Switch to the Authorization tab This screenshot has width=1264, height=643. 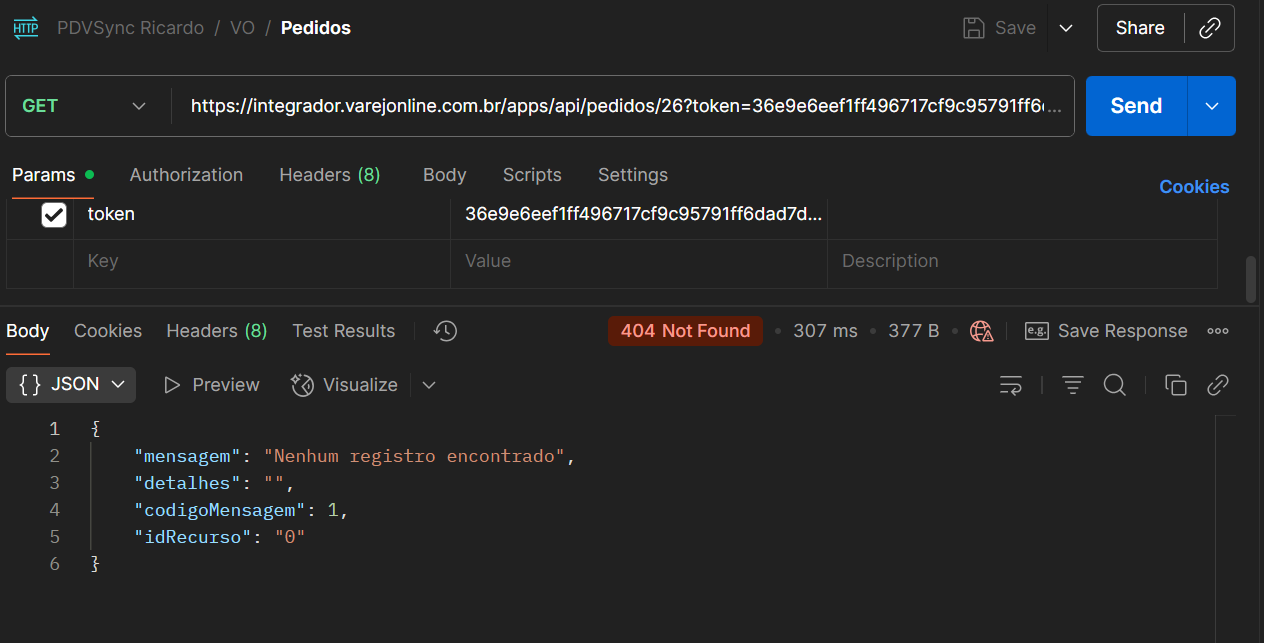pos(186,175)
